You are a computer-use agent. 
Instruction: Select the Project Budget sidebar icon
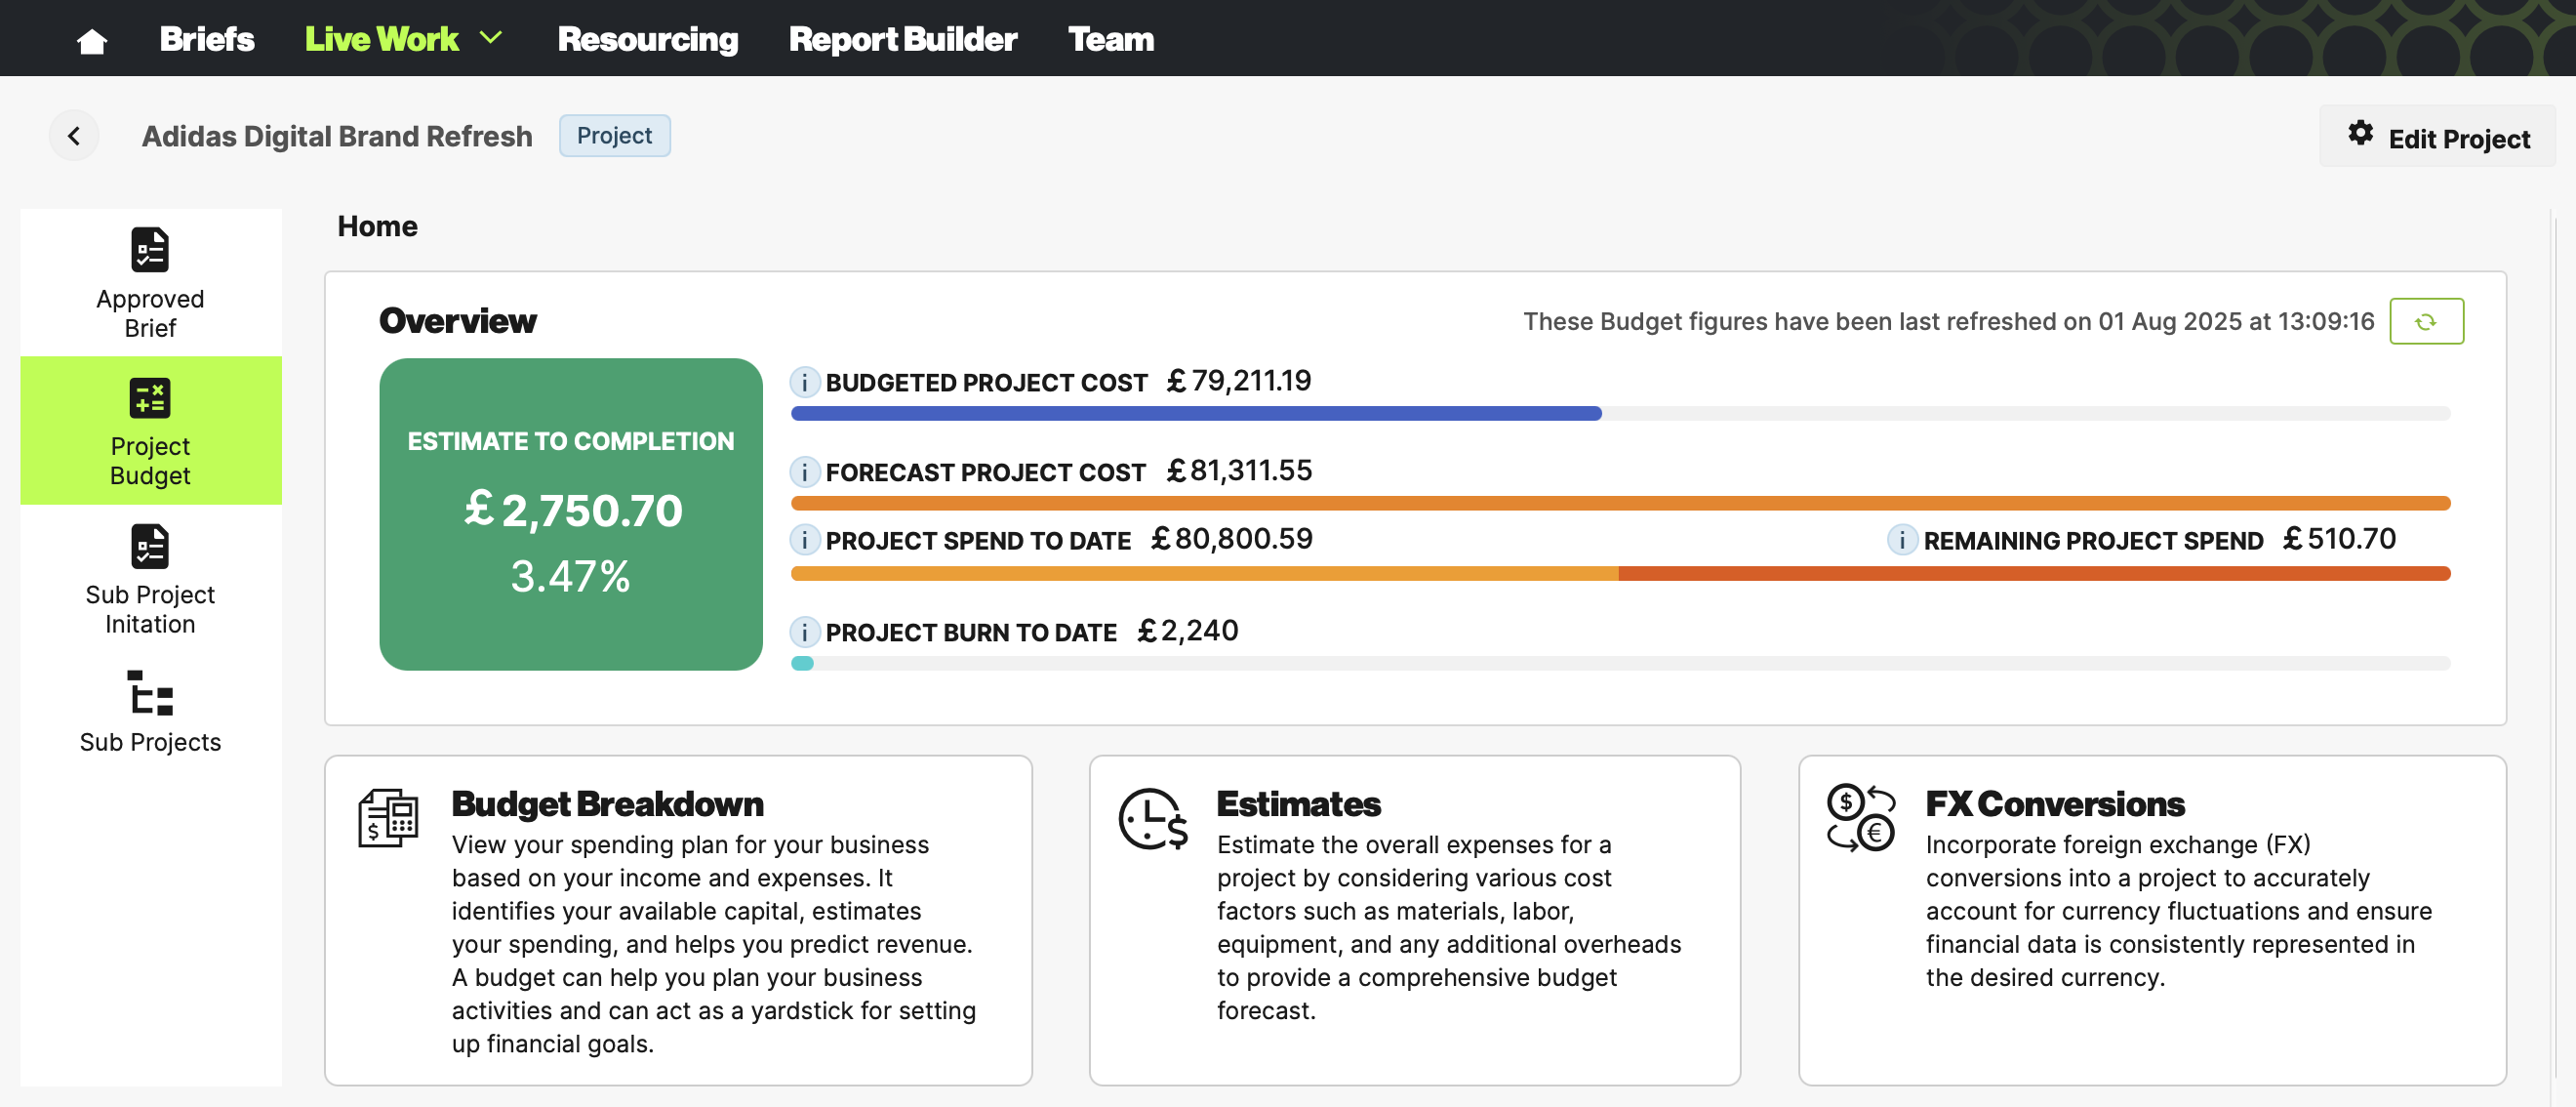pos(150,399)
